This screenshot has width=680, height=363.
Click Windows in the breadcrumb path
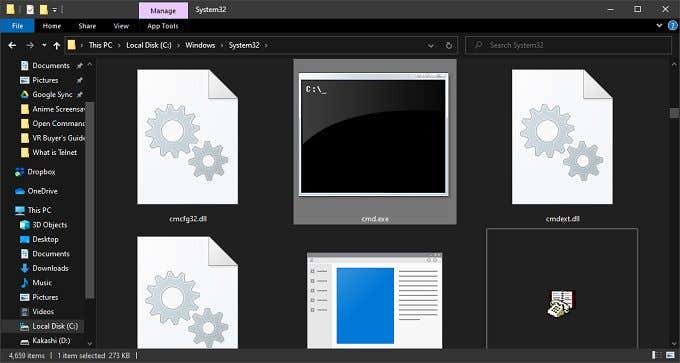[200, 45]
